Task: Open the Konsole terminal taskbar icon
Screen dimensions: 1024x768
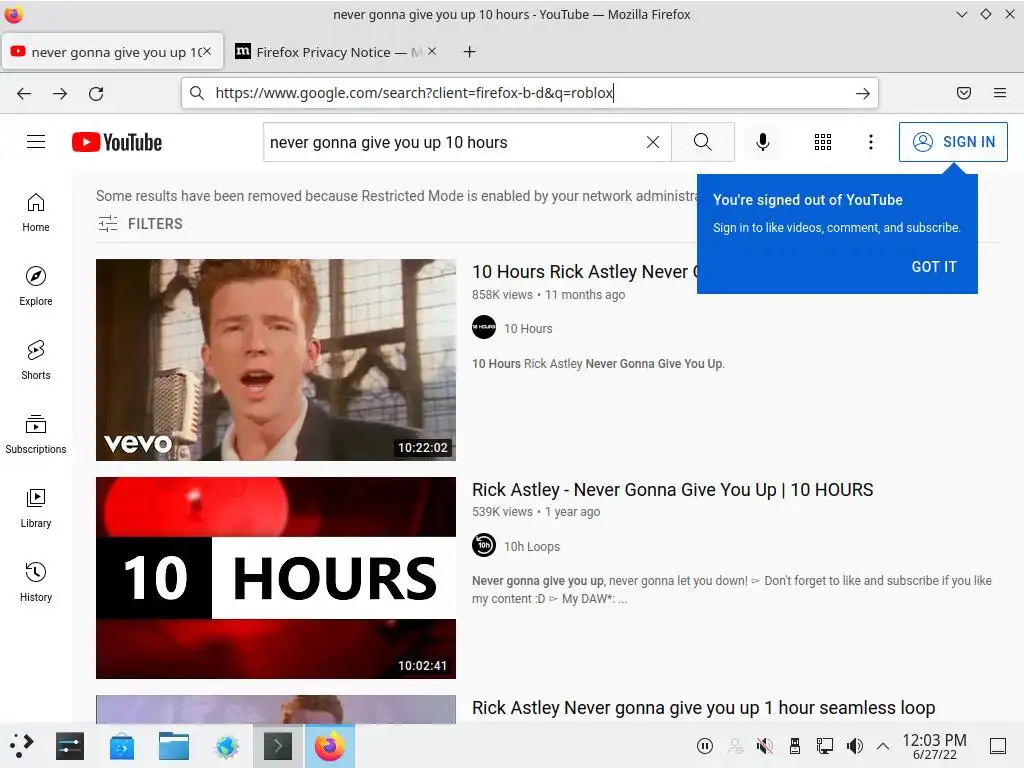Action: tap(278, 746)
